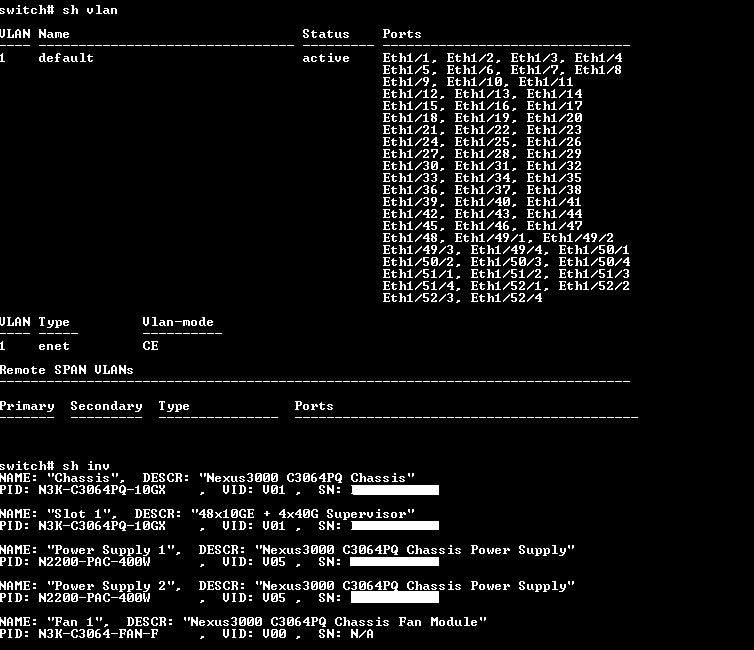Screen dimensions: 754x650
Task: Click the 'Eth1/50/3' port entry
Action: [506, 262]
